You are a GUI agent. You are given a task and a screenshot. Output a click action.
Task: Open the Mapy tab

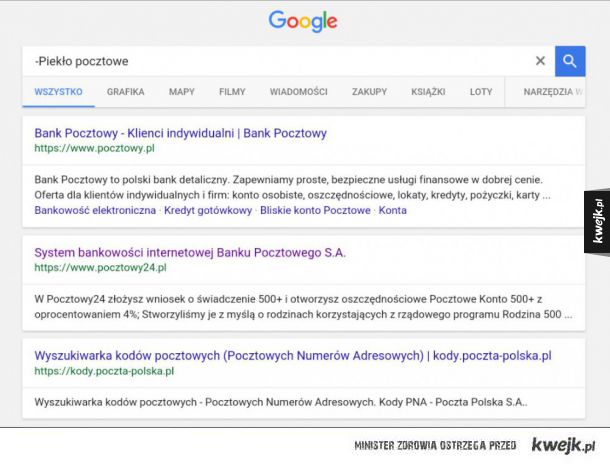click(181, 92)
